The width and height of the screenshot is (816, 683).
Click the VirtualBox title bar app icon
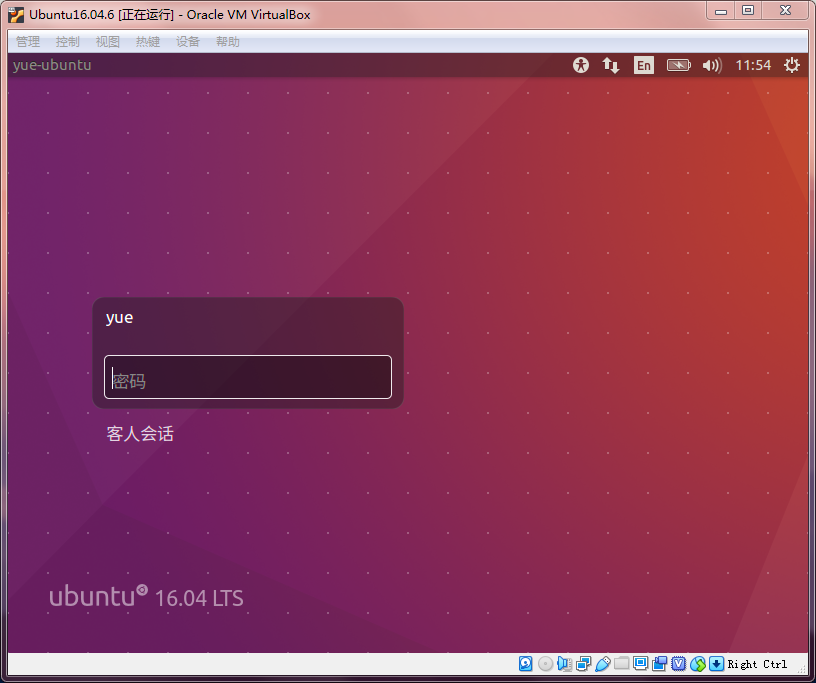16,15
